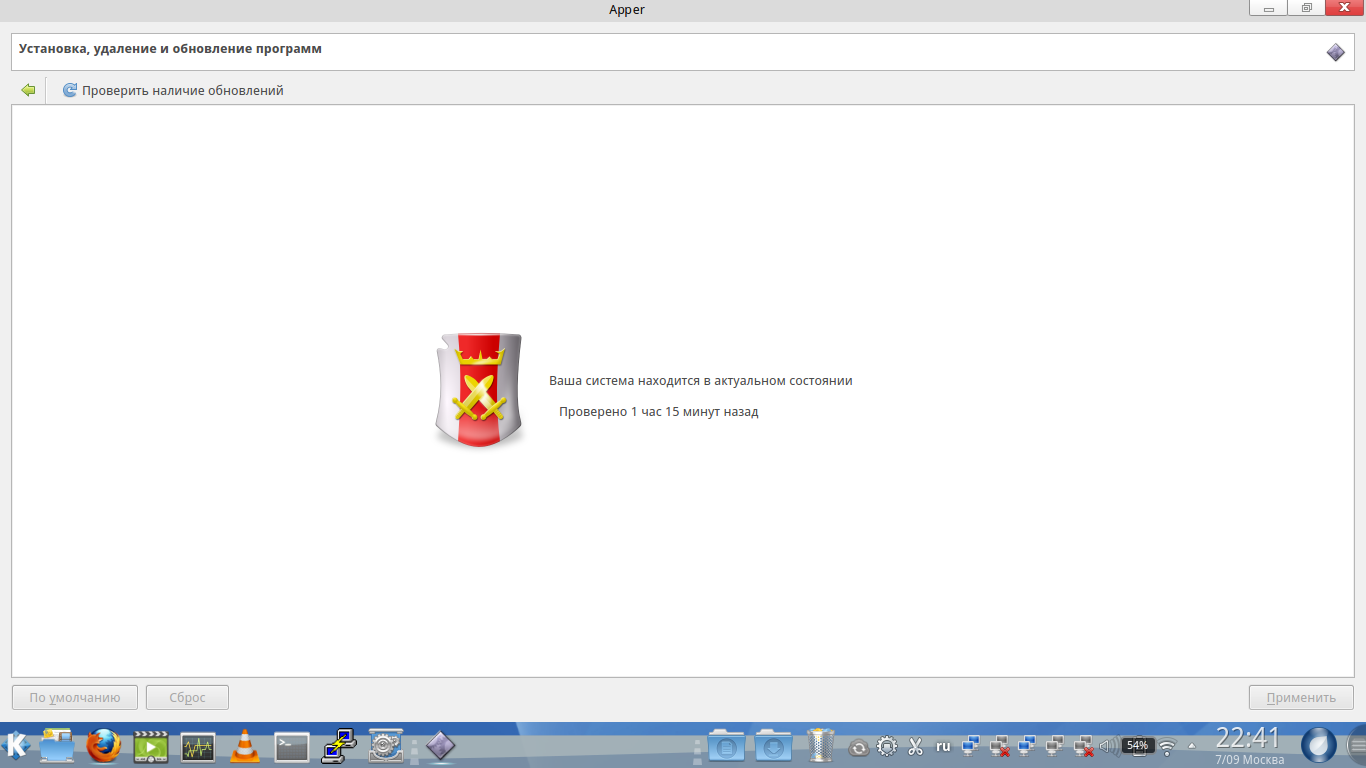Open the Wi-Fi network tray icon
This screenshot has width=1366, height=768.
point(1167,747)
